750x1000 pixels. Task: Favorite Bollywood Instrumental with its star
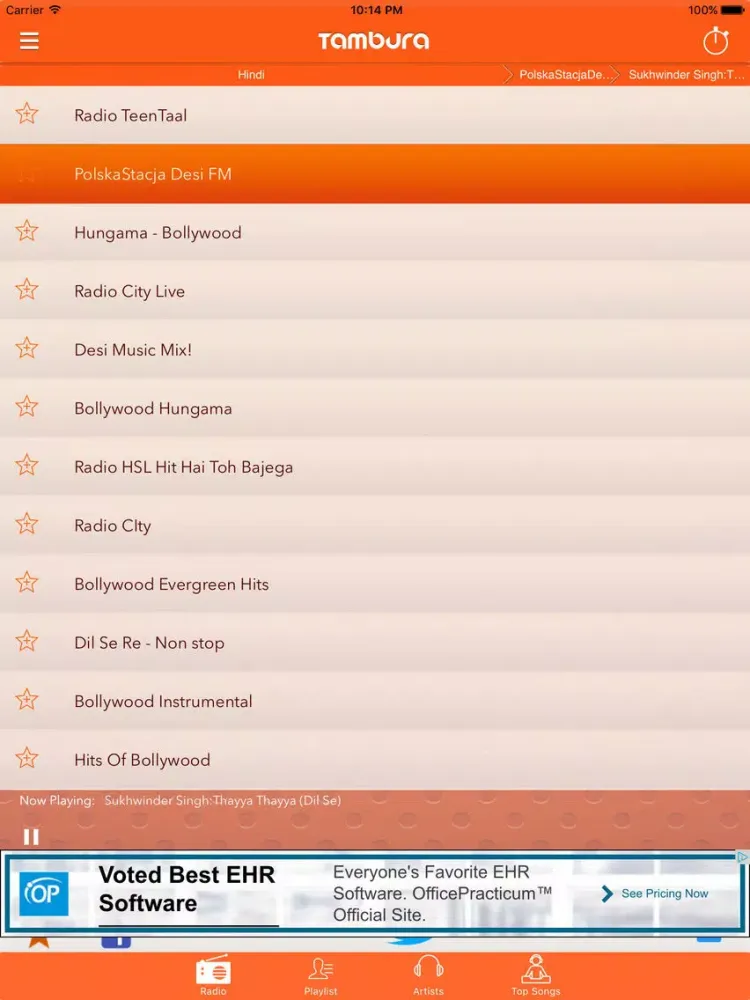coord(27,701)
